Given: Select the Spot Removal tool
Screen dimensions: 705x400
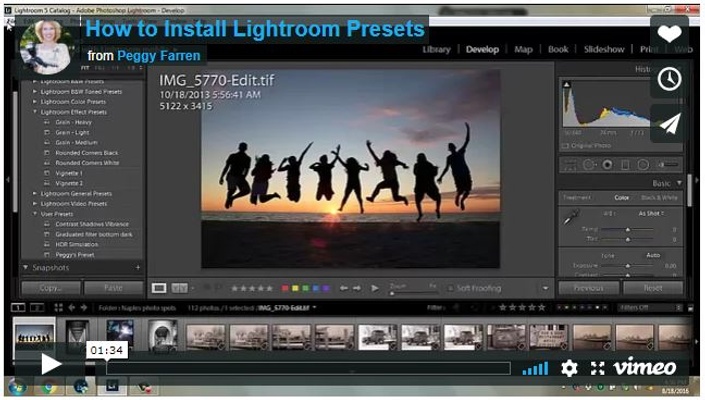Looking at the screenshot, I should pyautogui.click(x=589, y=165).
